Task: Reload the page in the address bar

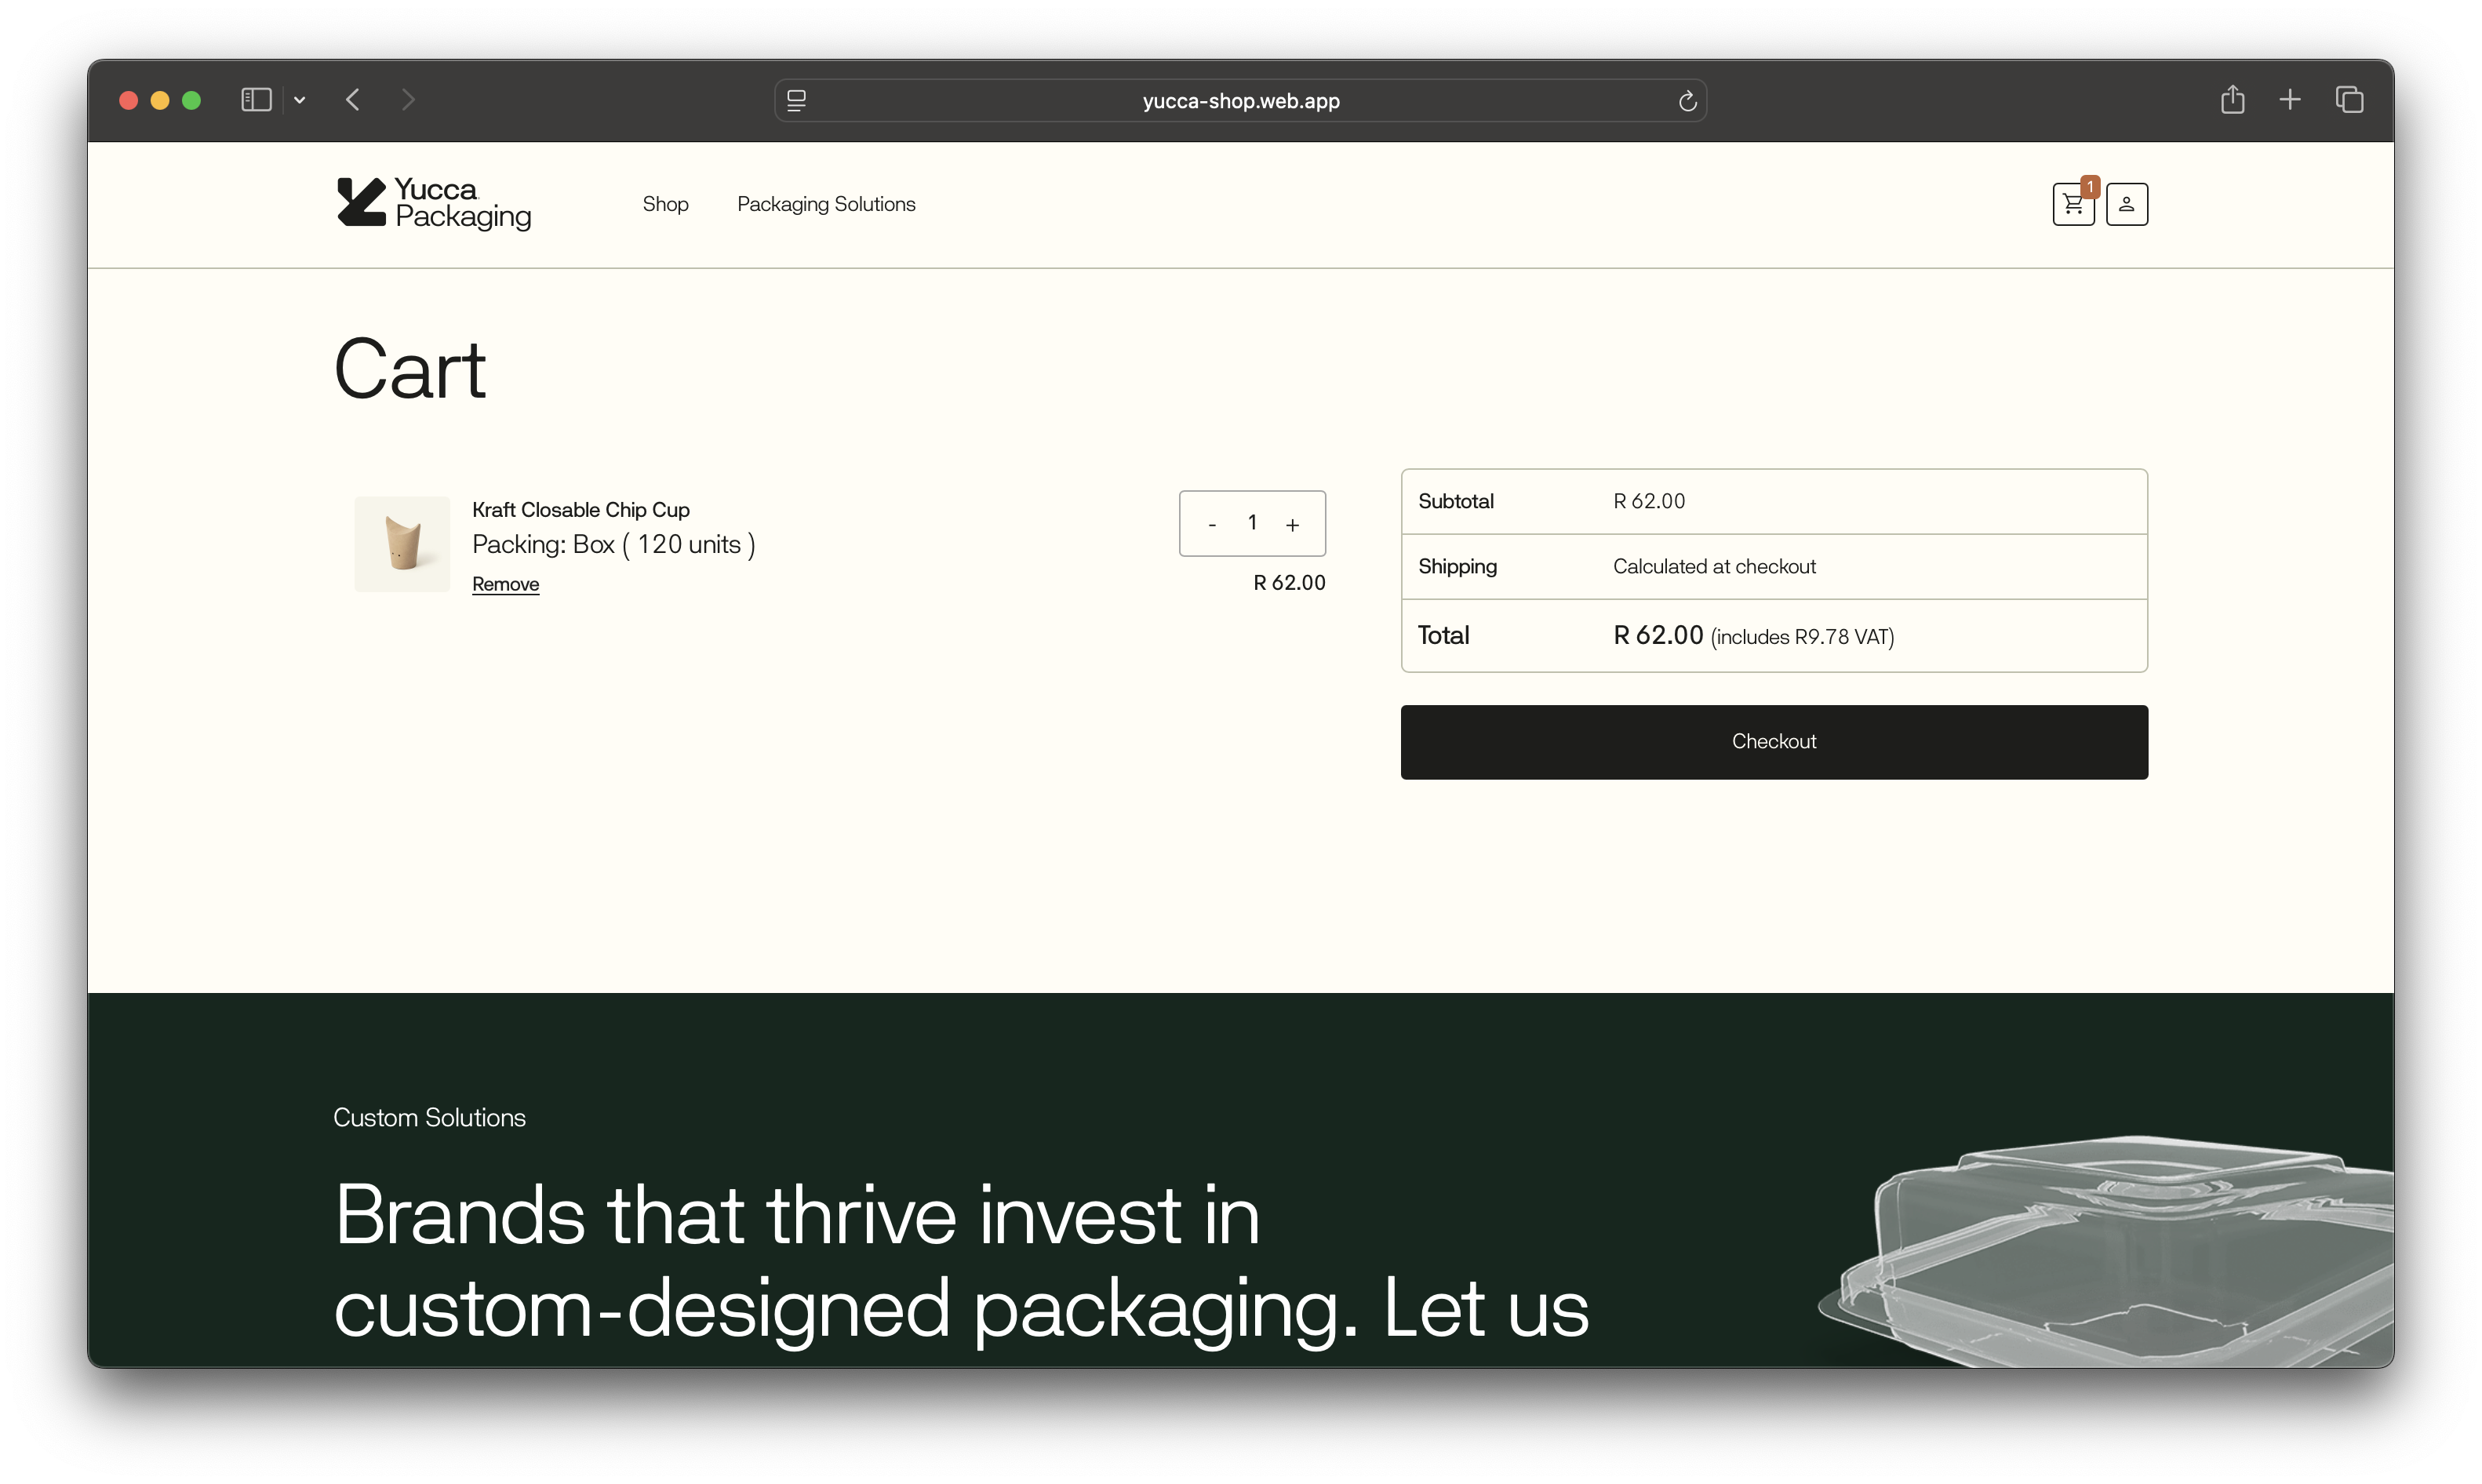Action: pyautogui.click(x=1687, y=101)
